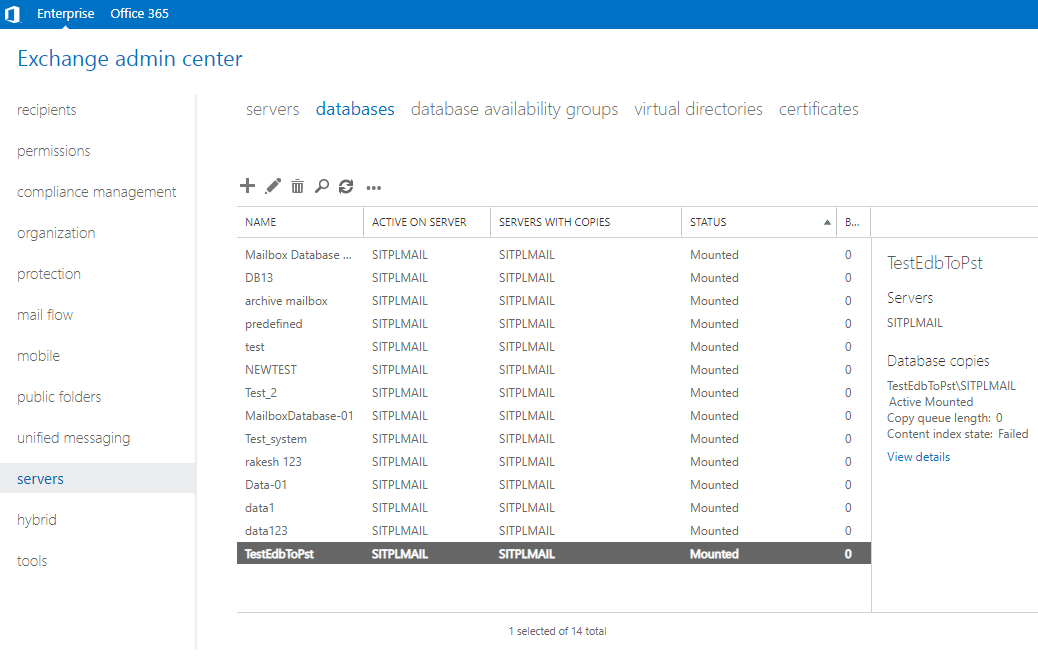
Task: Switch to the servers tab
Action: [x=272, y=109]
